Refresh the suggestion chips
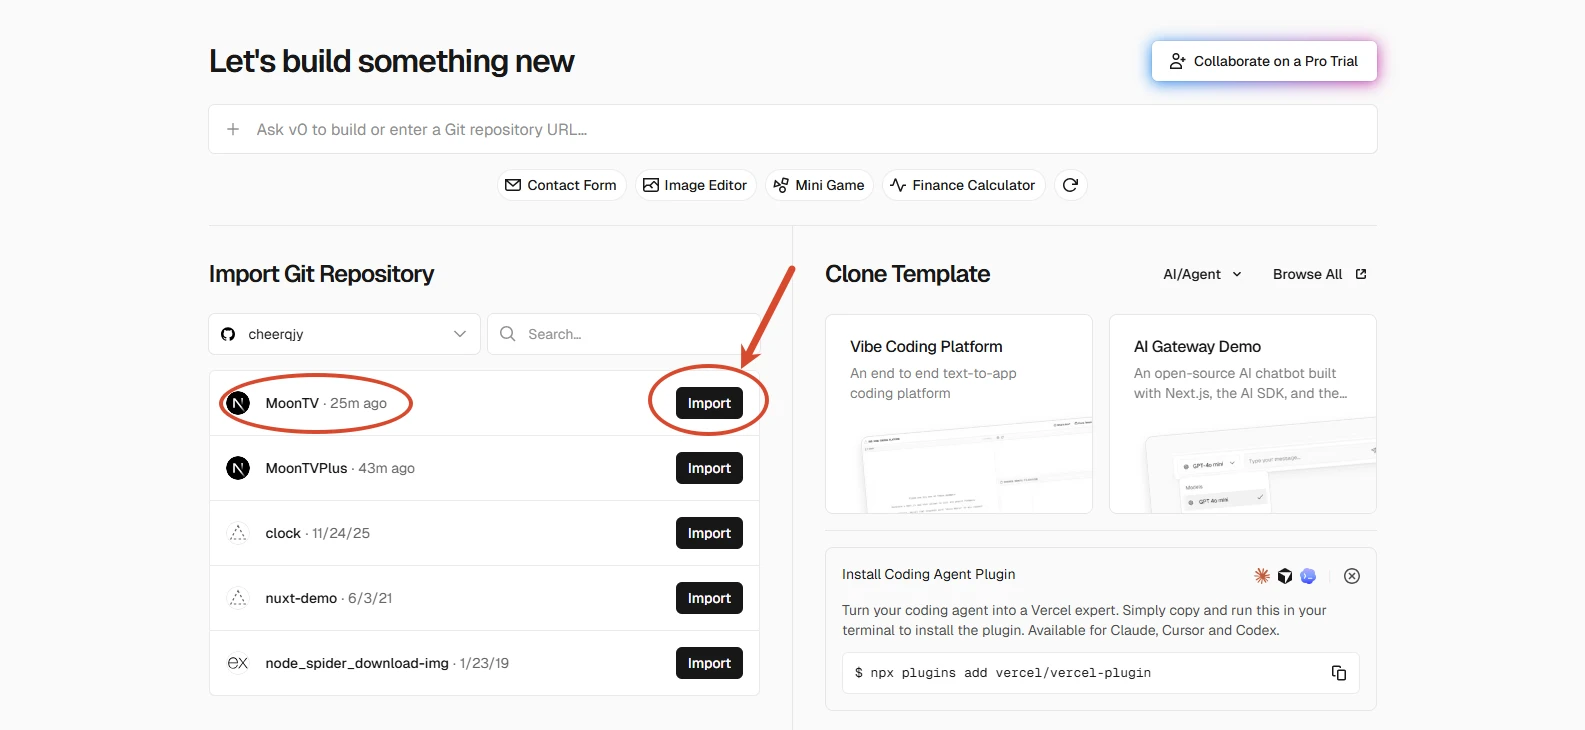Image resolution: width=1585 pixels, height=730 pixels. (1070, 185)
